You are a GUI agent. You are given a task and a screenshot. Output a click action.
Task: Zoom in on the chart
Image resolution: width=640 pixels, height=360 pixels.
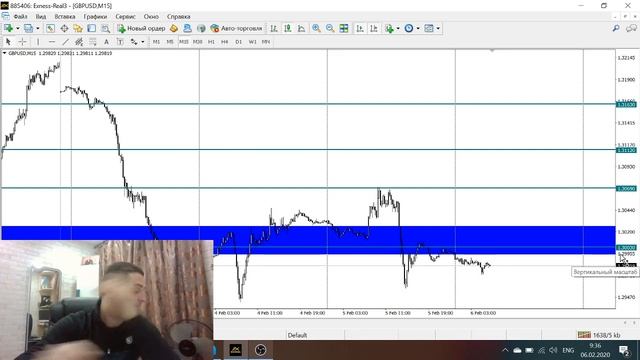coord(316,28)
